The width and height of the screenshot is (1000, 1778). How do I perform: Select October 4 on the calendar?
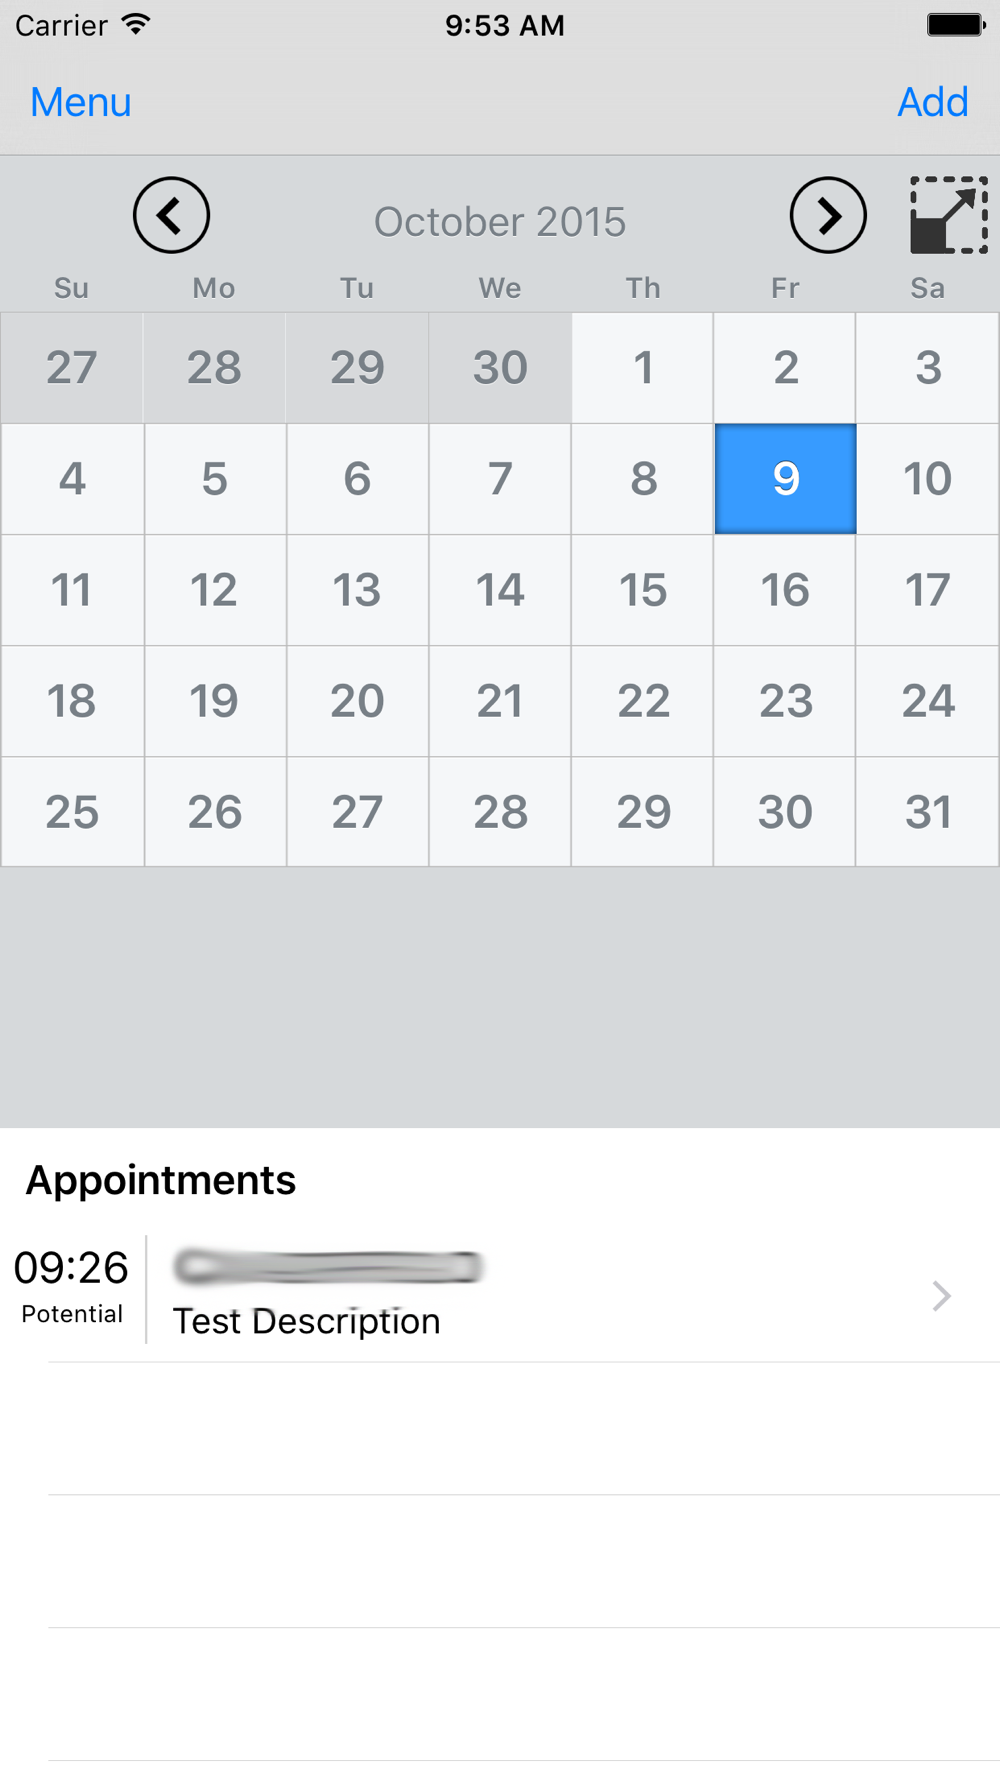72,479
